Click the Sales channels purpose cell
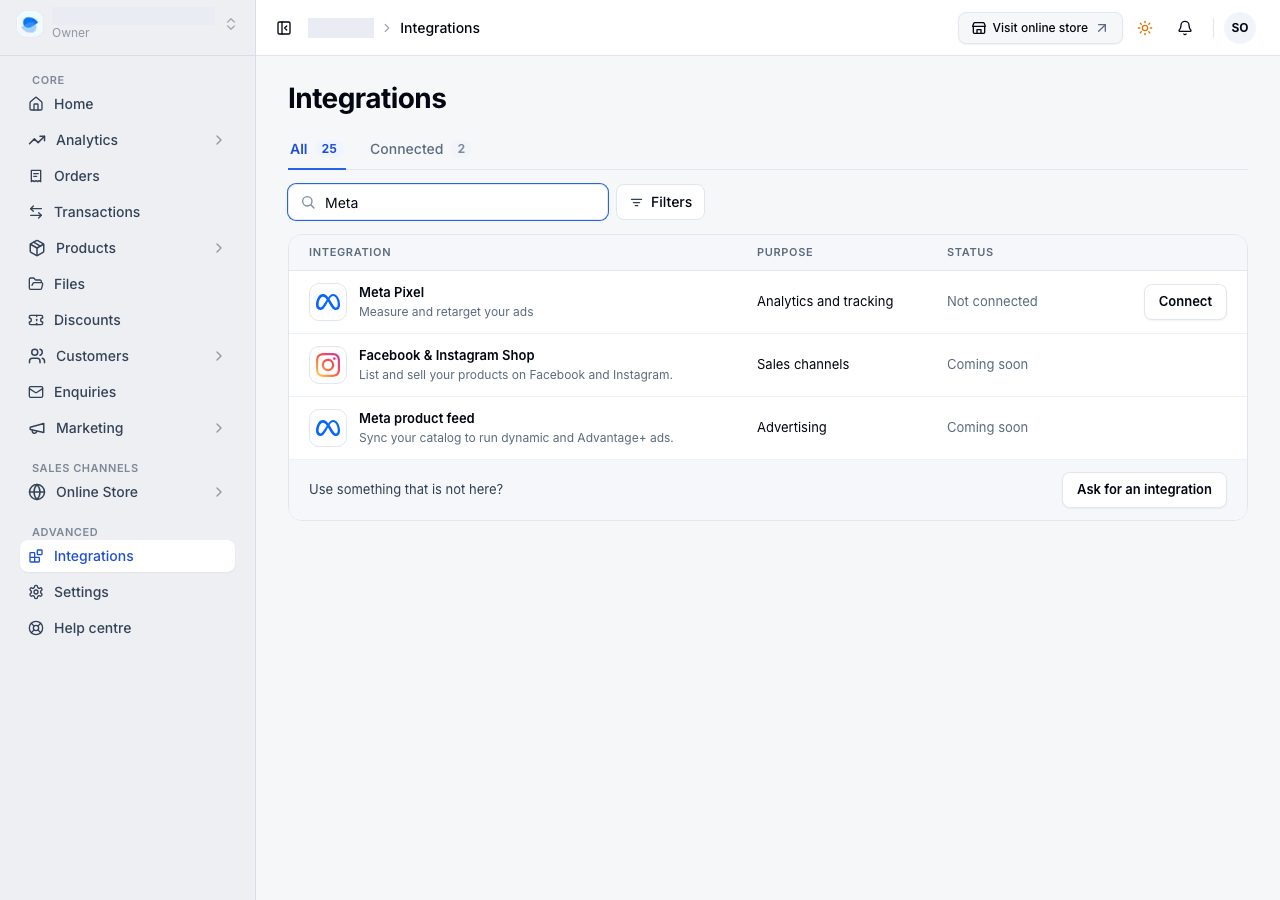Viewport: 1280px width, 900px height. 803,364
